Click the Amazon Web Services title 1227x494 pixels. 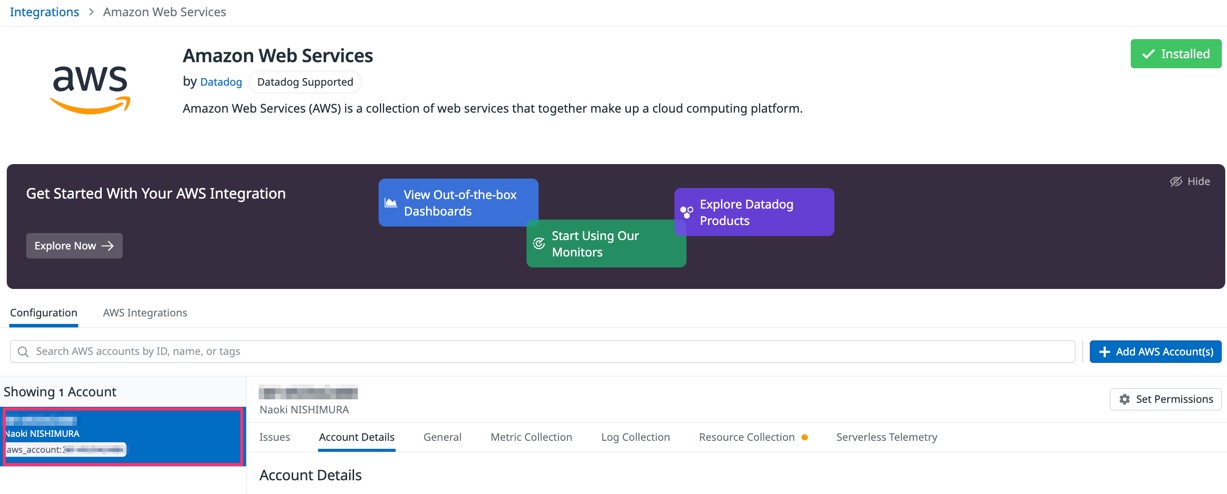click(278, 56)
